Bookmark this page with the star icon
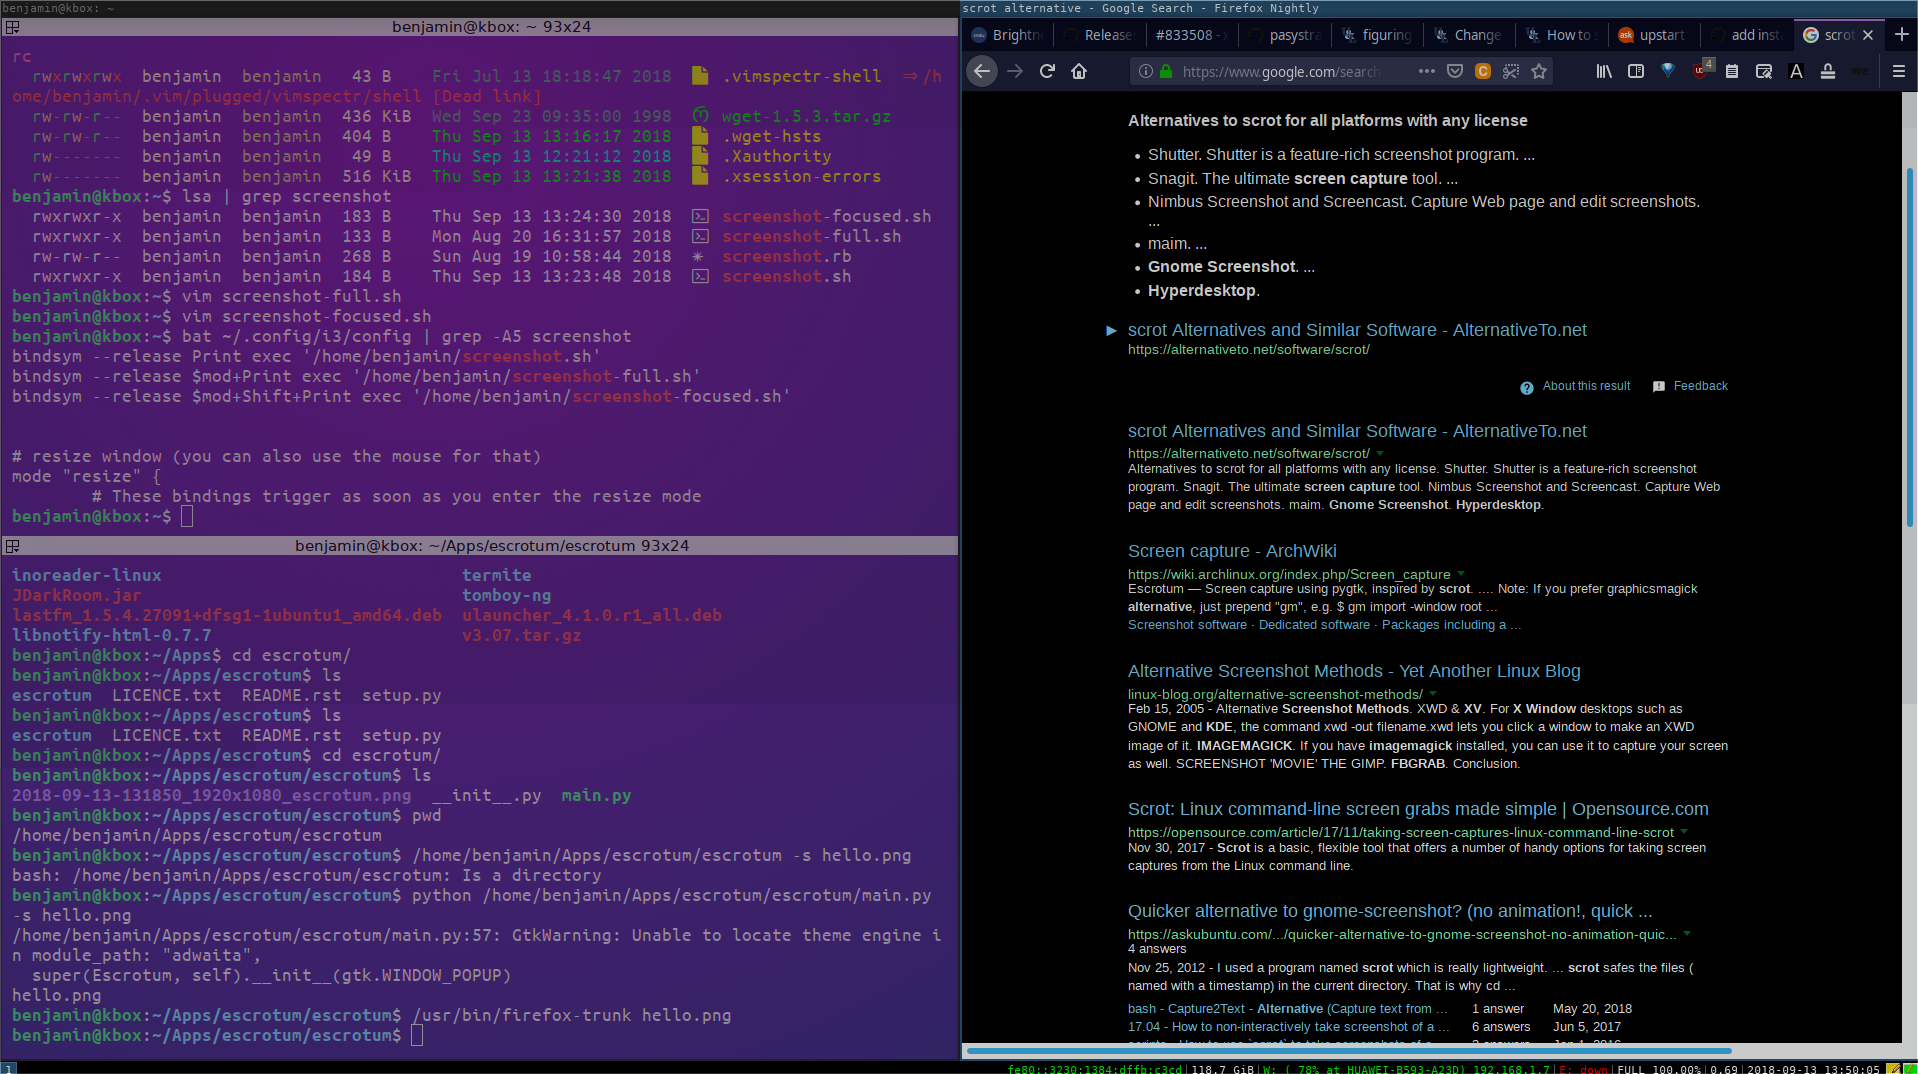1918x1074 pixels. [x=1539, y=71]
